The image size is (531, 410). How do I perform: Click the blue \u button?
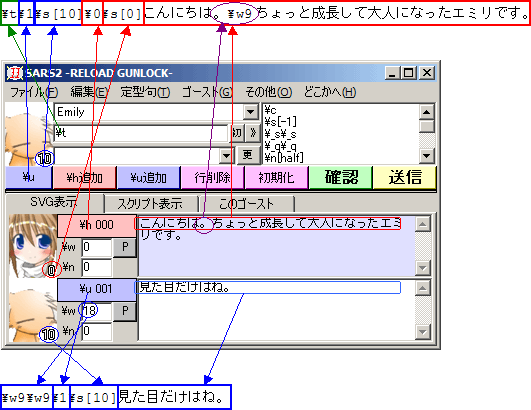click(29, 177)
